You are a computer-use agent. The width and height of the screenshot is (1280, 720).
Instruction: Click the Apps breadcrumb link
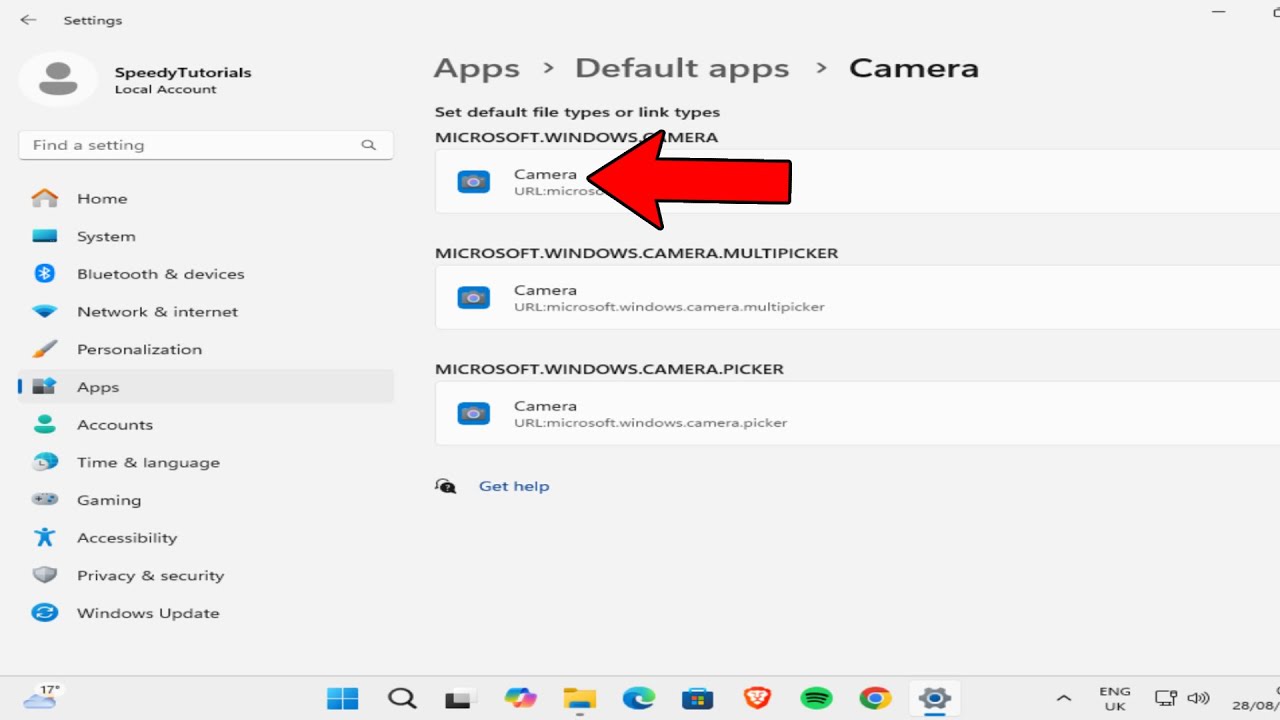(477, 68)
